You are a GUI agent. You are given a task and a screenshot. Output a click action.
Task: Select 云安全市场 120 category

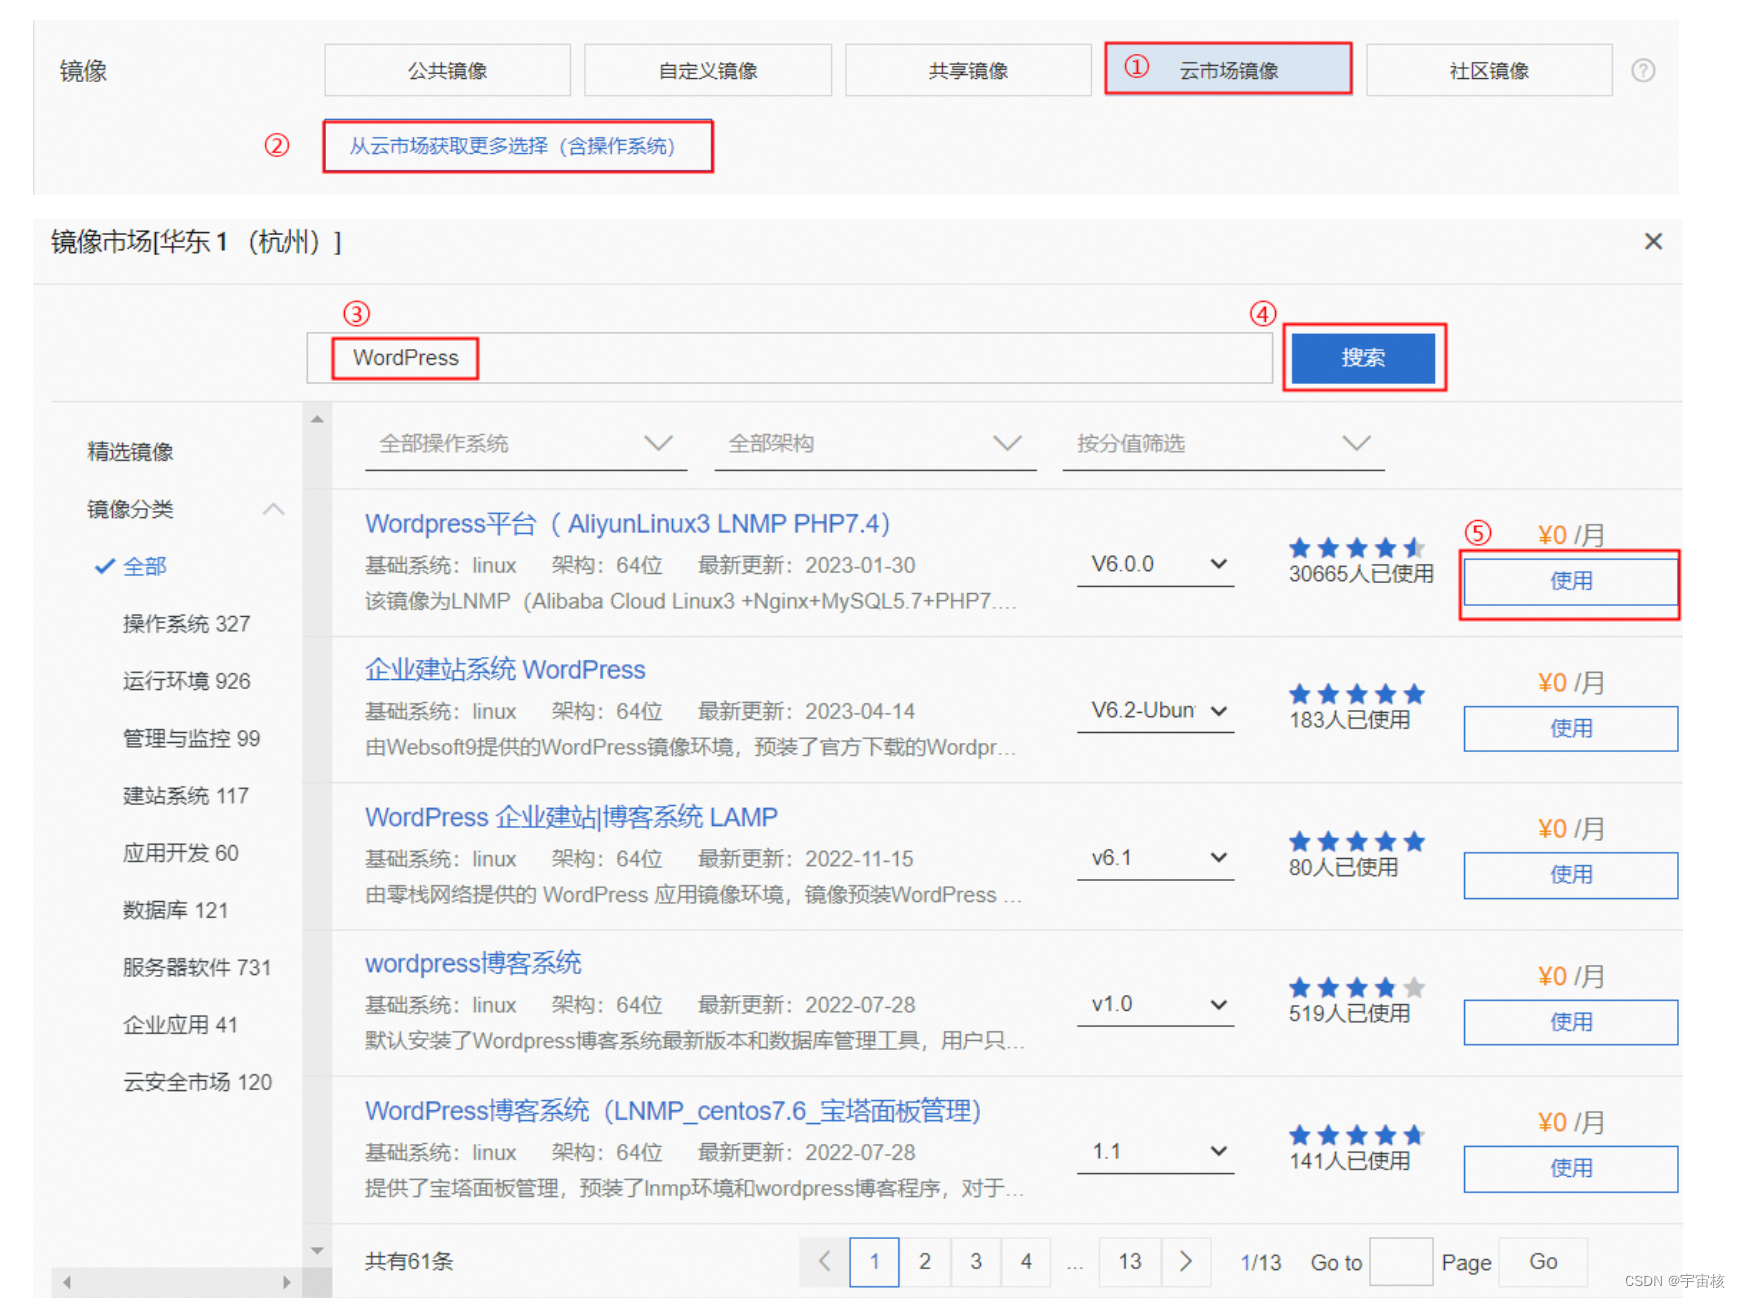[197, 1082]
